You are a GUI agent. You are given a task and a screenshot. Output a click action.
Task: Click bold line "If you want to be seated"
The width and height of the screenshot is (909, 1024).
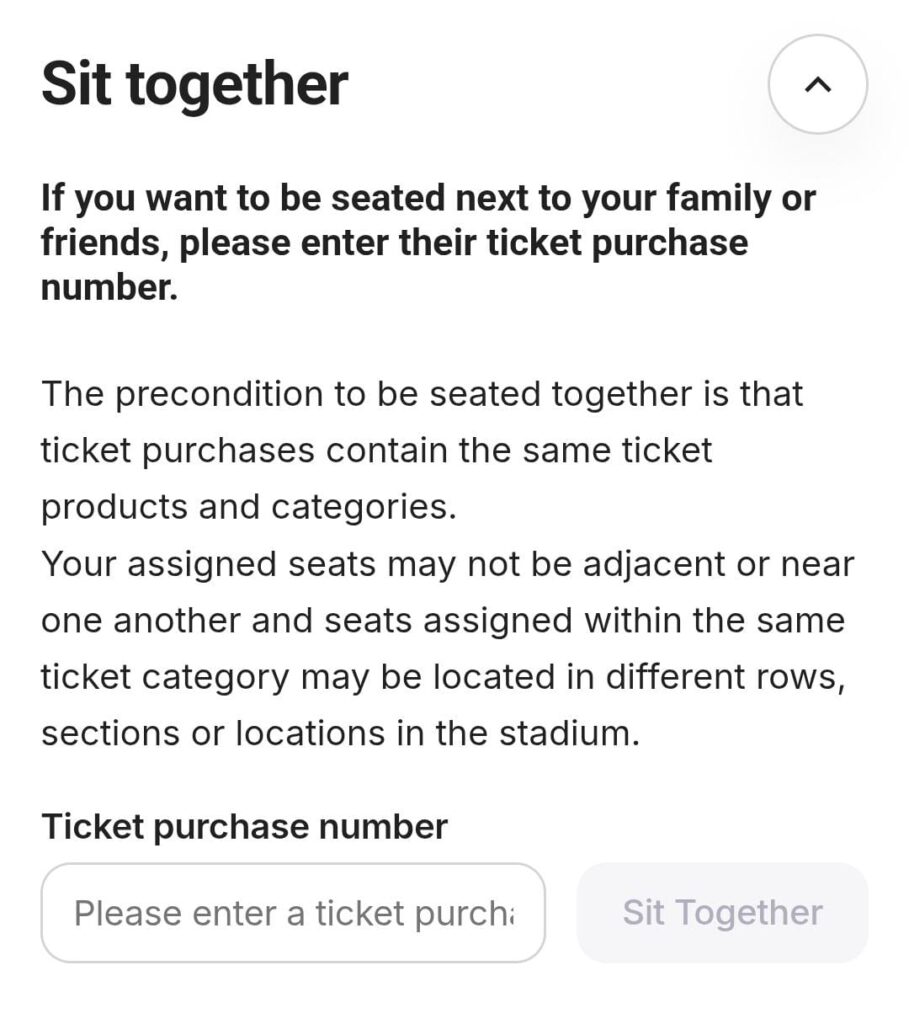428,198
